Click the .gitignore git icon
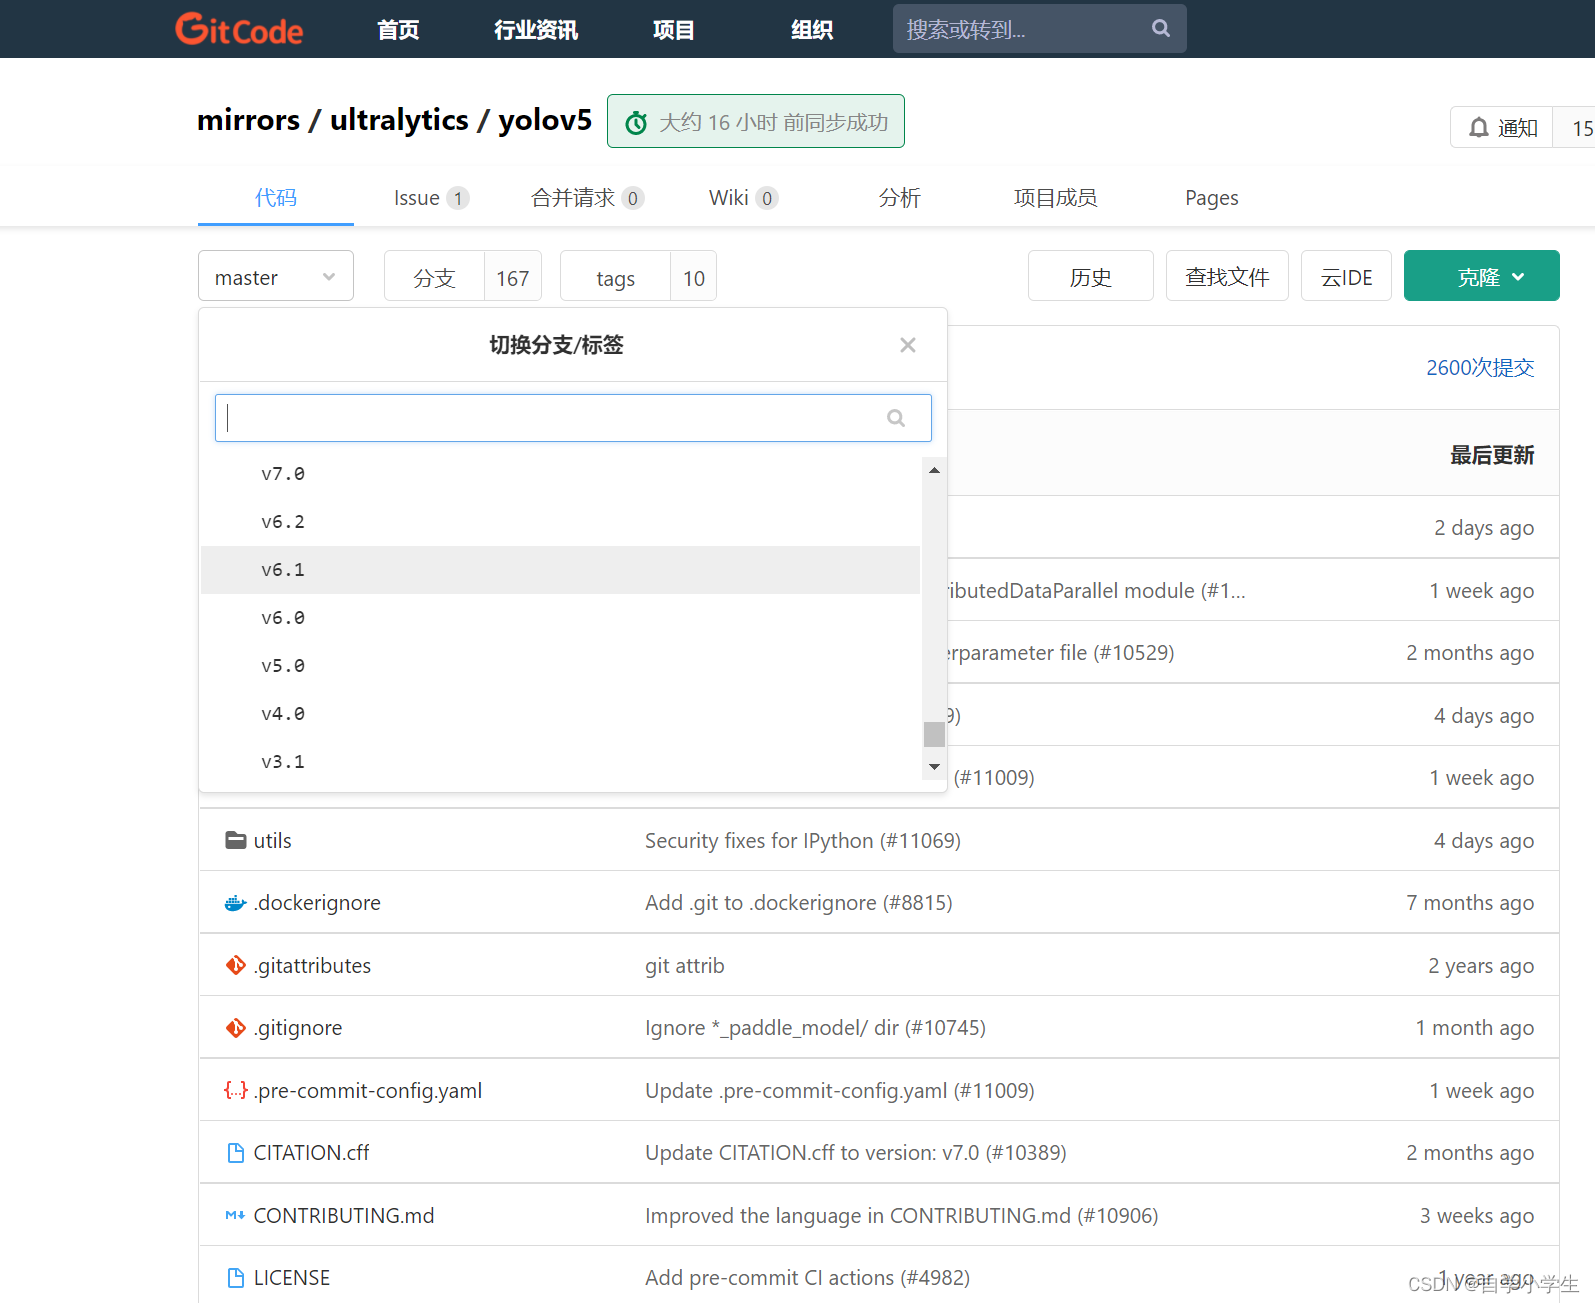The height and width of the screenshot is (1303, 1595). pos(236,1028)
